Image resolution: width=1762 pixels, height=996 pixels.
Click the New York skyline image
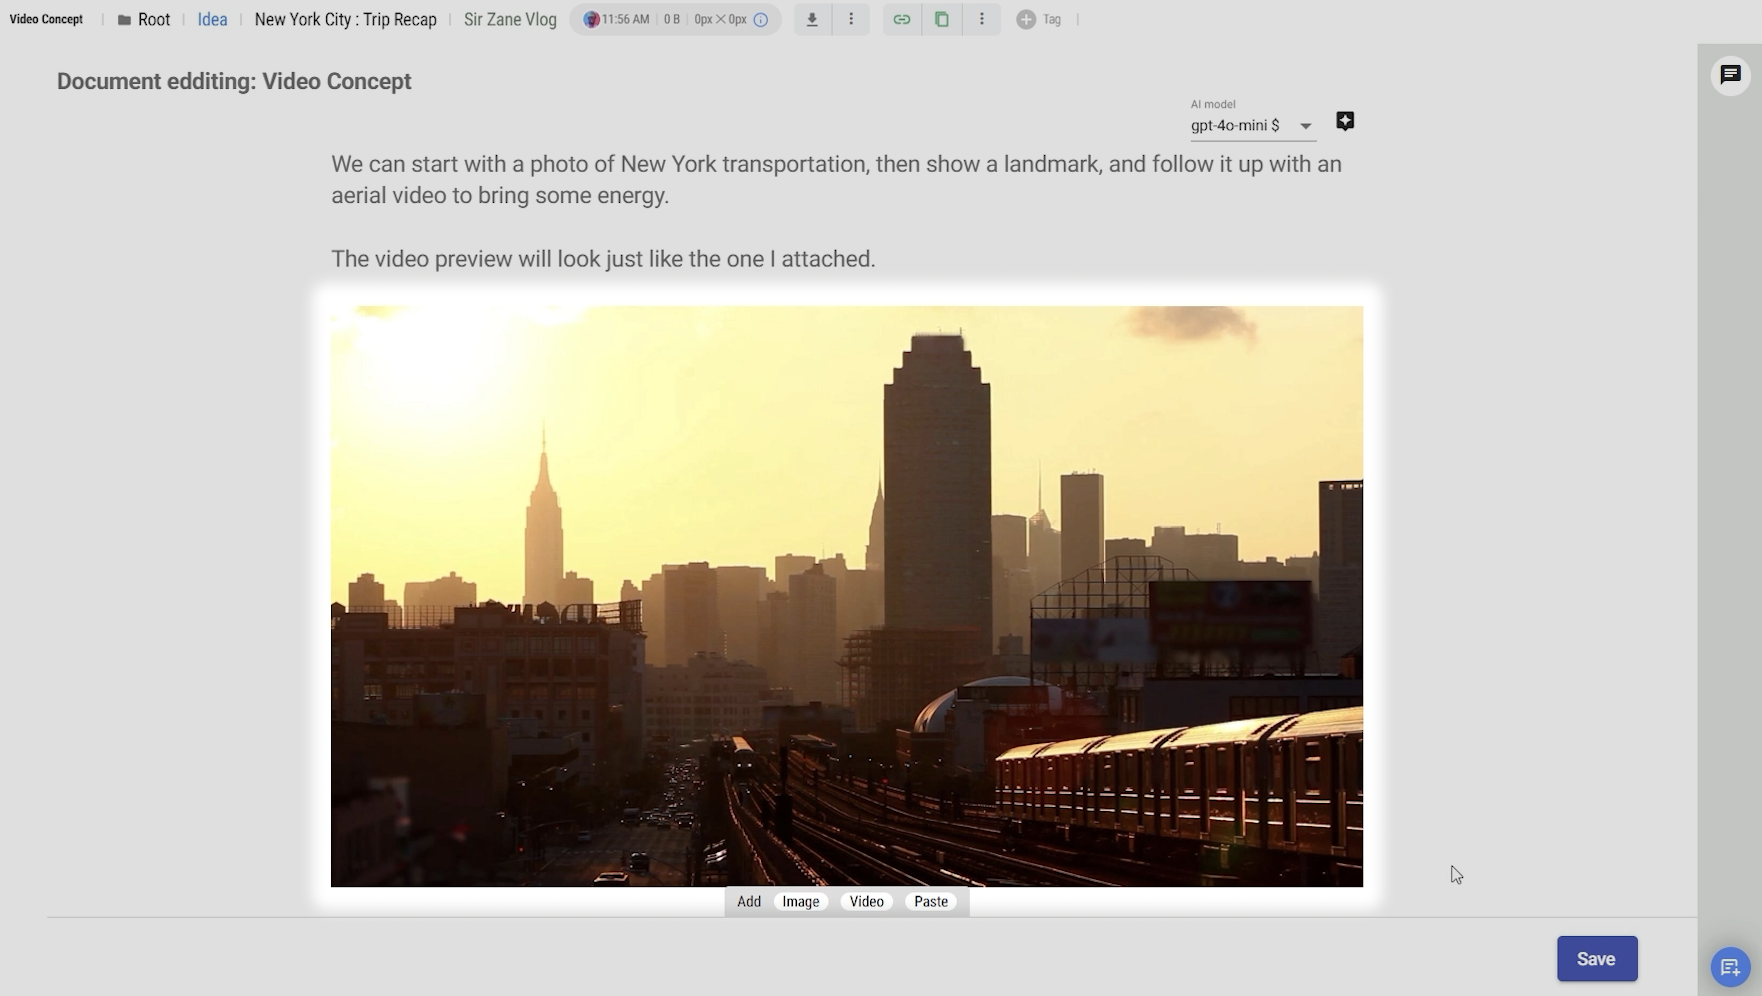tap(846, 596)
